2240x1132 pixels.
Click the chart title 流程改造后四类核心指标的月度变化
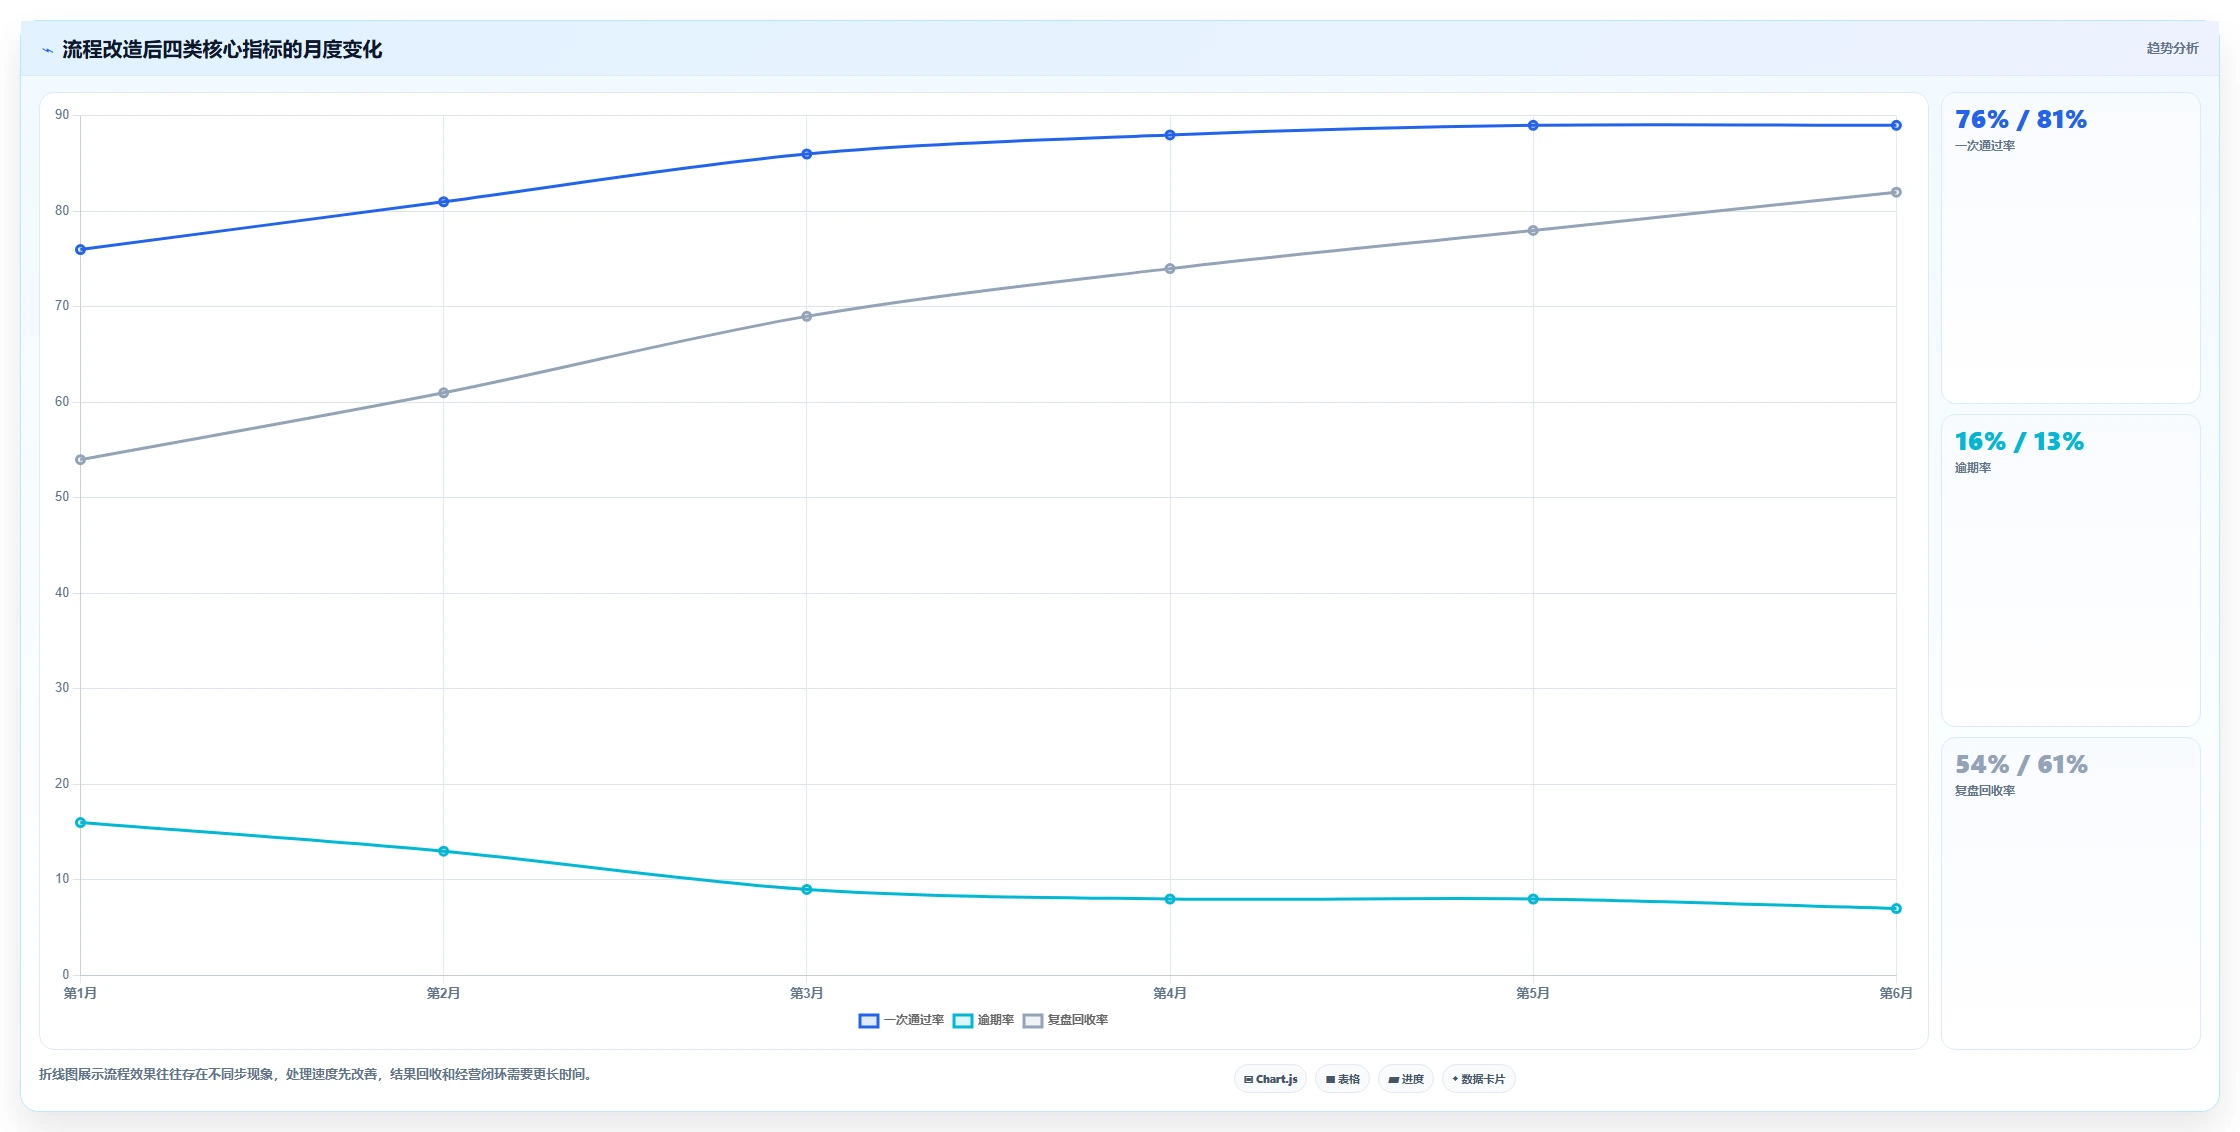222,50
